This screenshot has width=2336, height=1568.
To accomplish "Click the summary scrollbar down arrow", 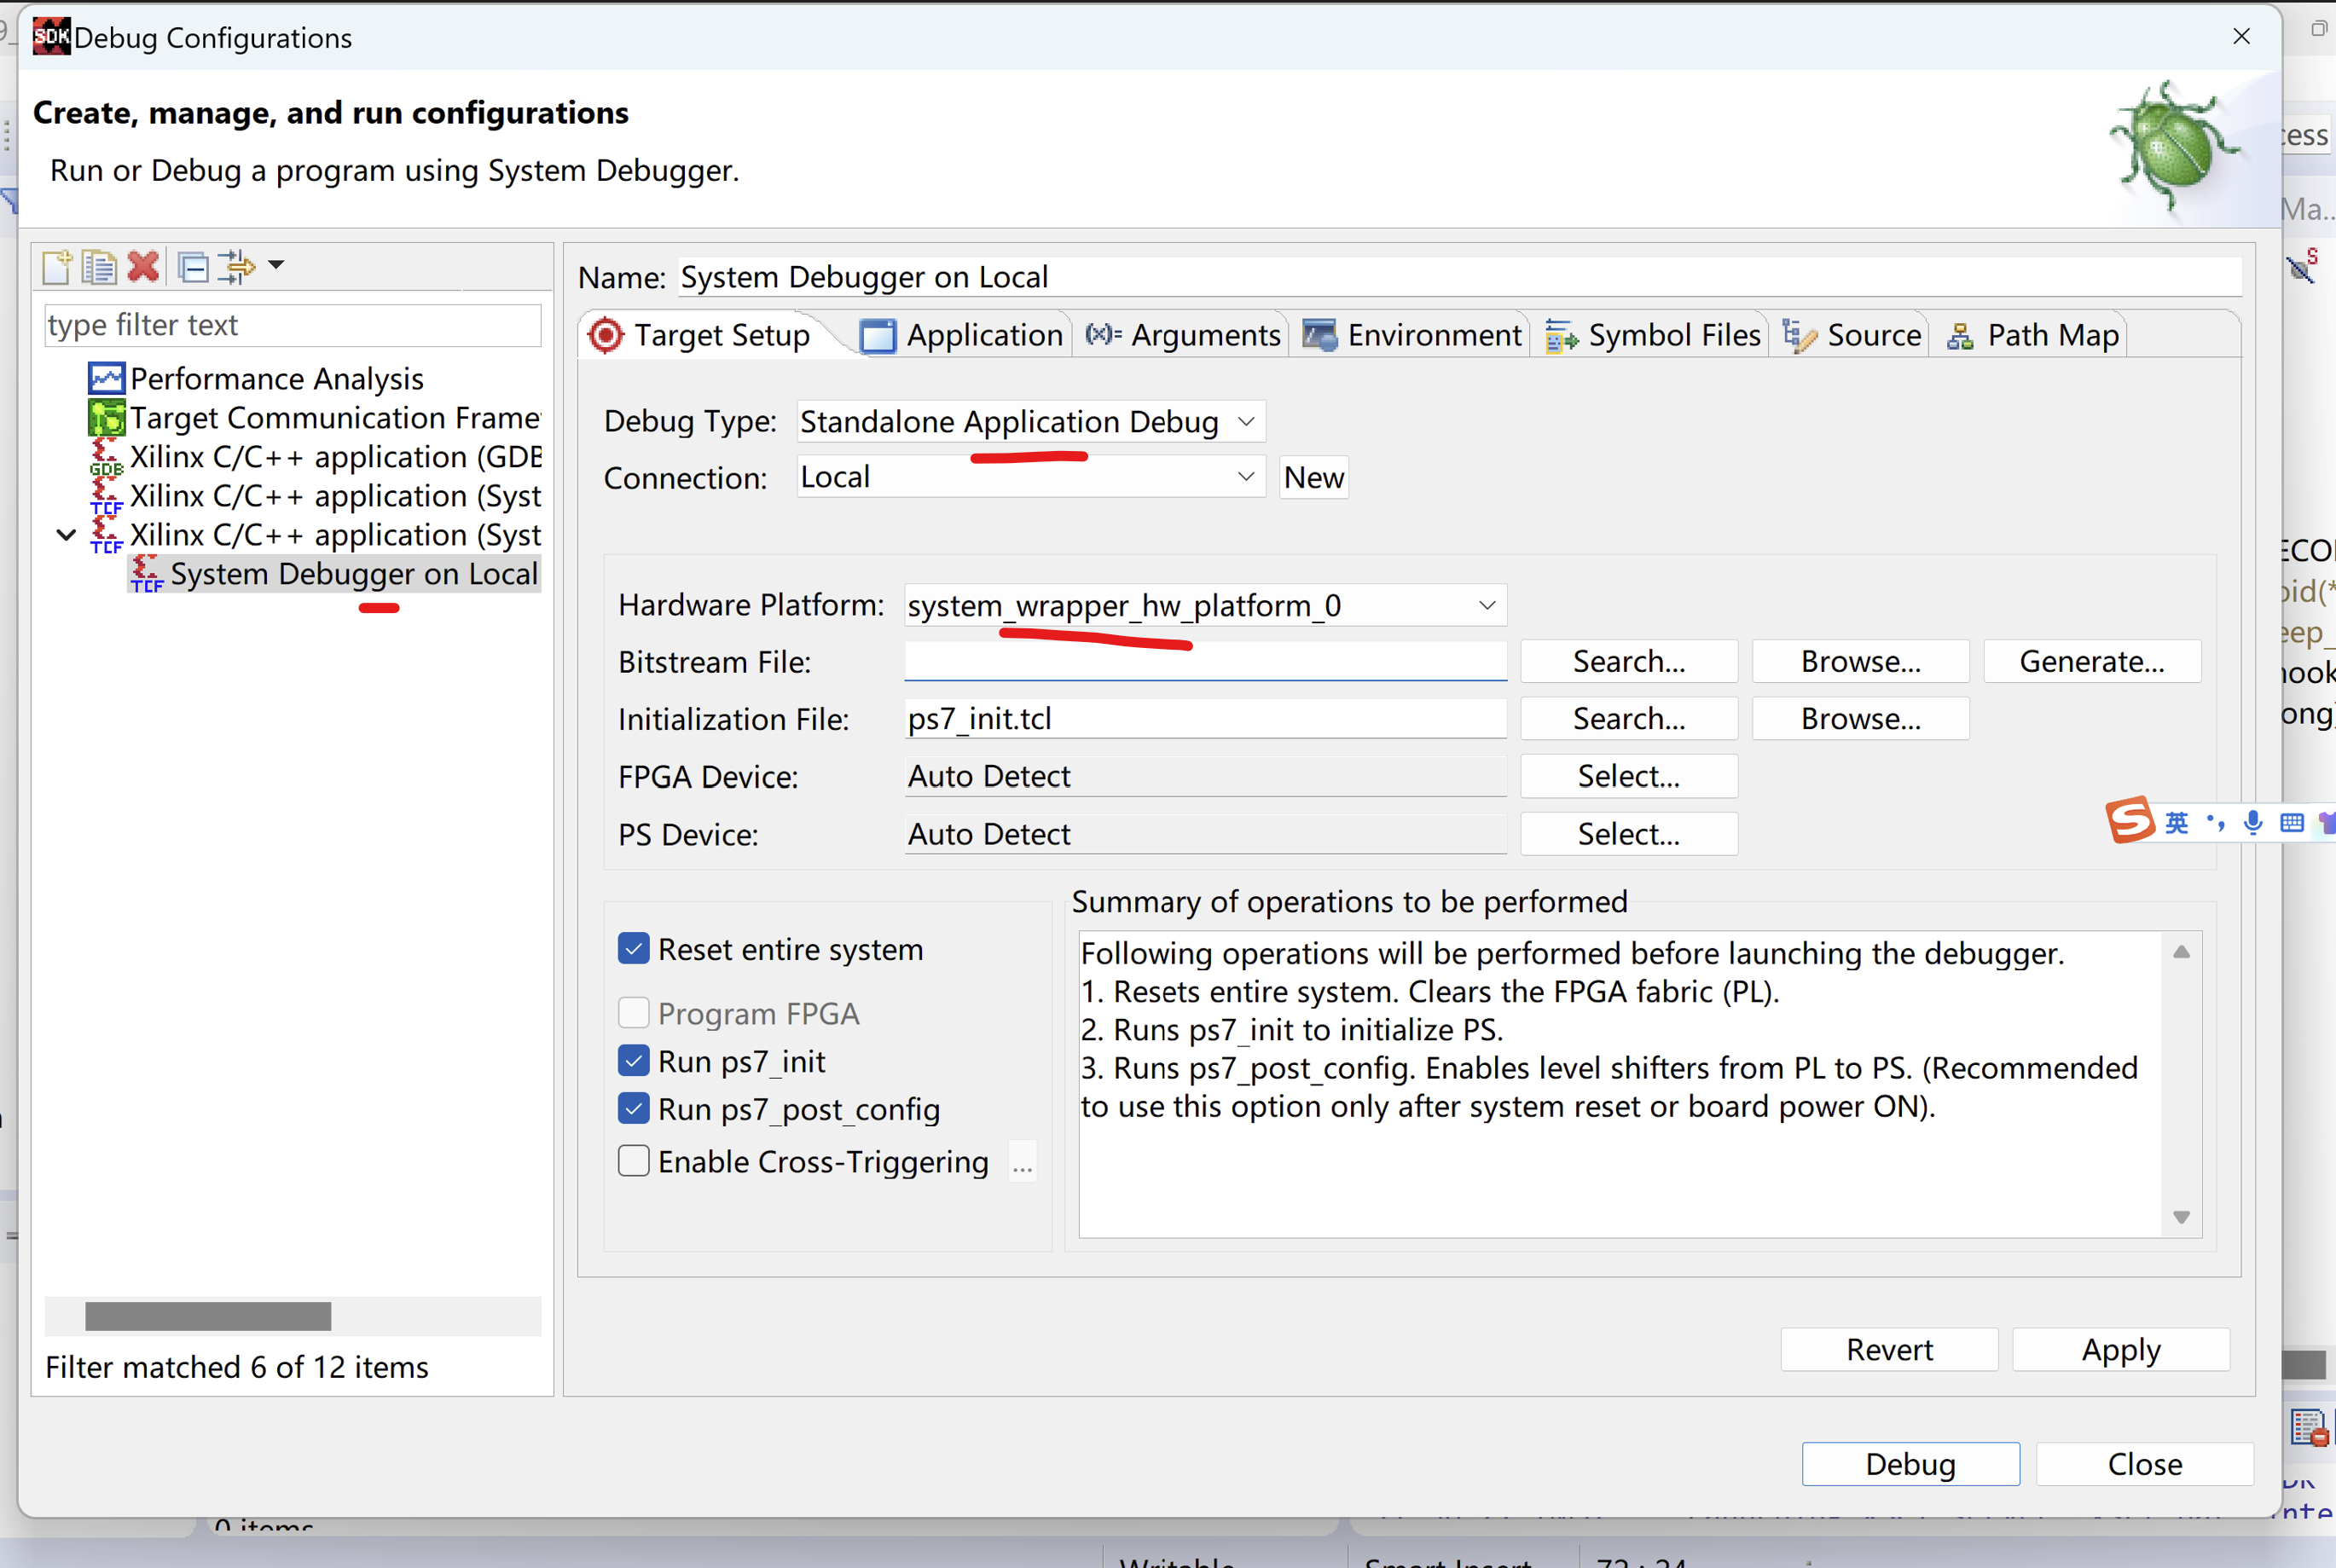I will (2182, 1217).
